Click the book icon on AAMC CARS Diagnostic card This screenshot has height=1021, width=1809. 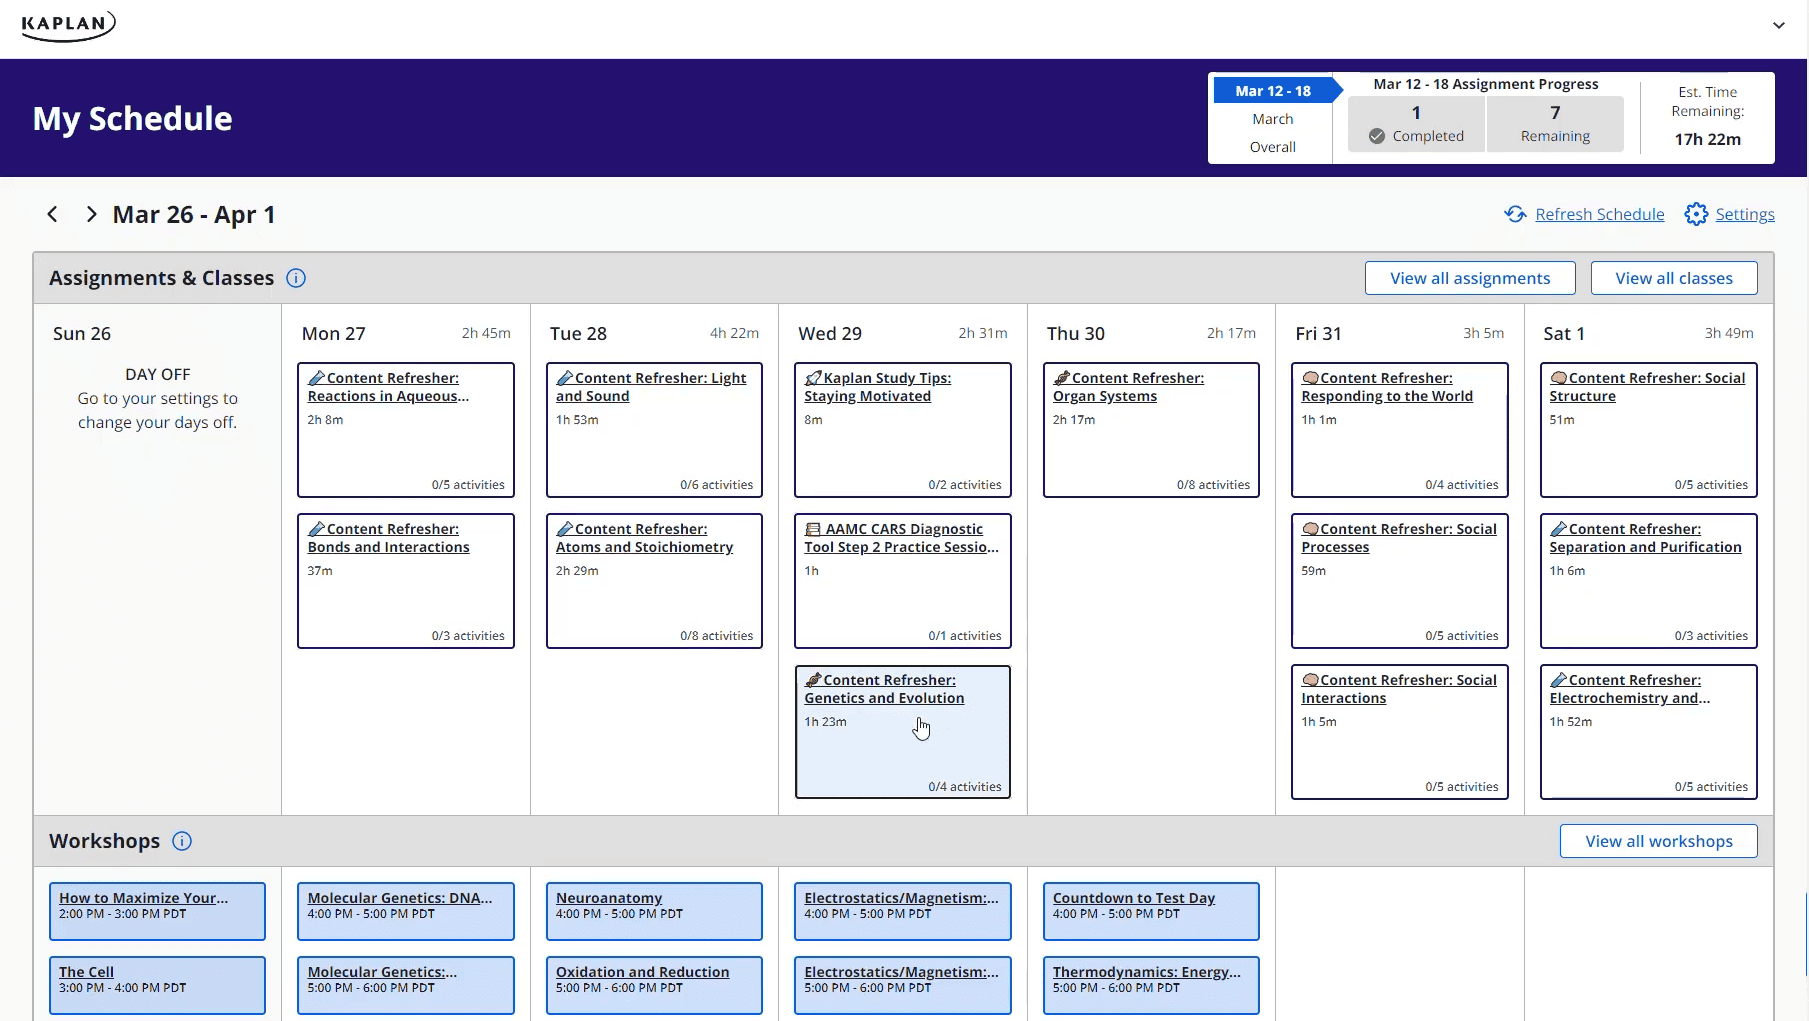[x=812, y=528]
